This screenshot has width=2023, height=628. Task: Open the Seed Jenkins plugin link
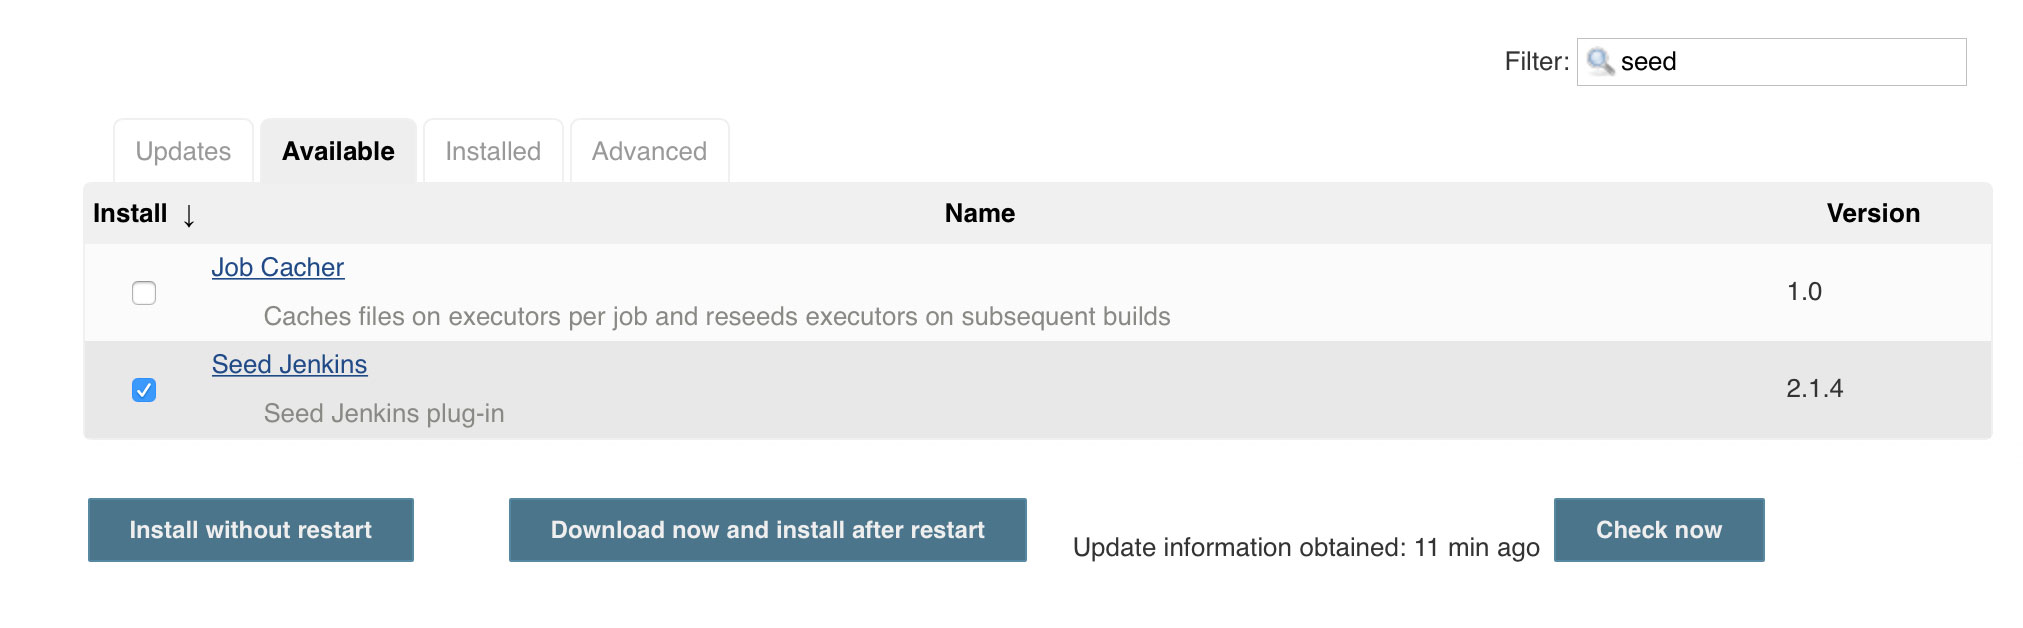[x=289, y=365]
